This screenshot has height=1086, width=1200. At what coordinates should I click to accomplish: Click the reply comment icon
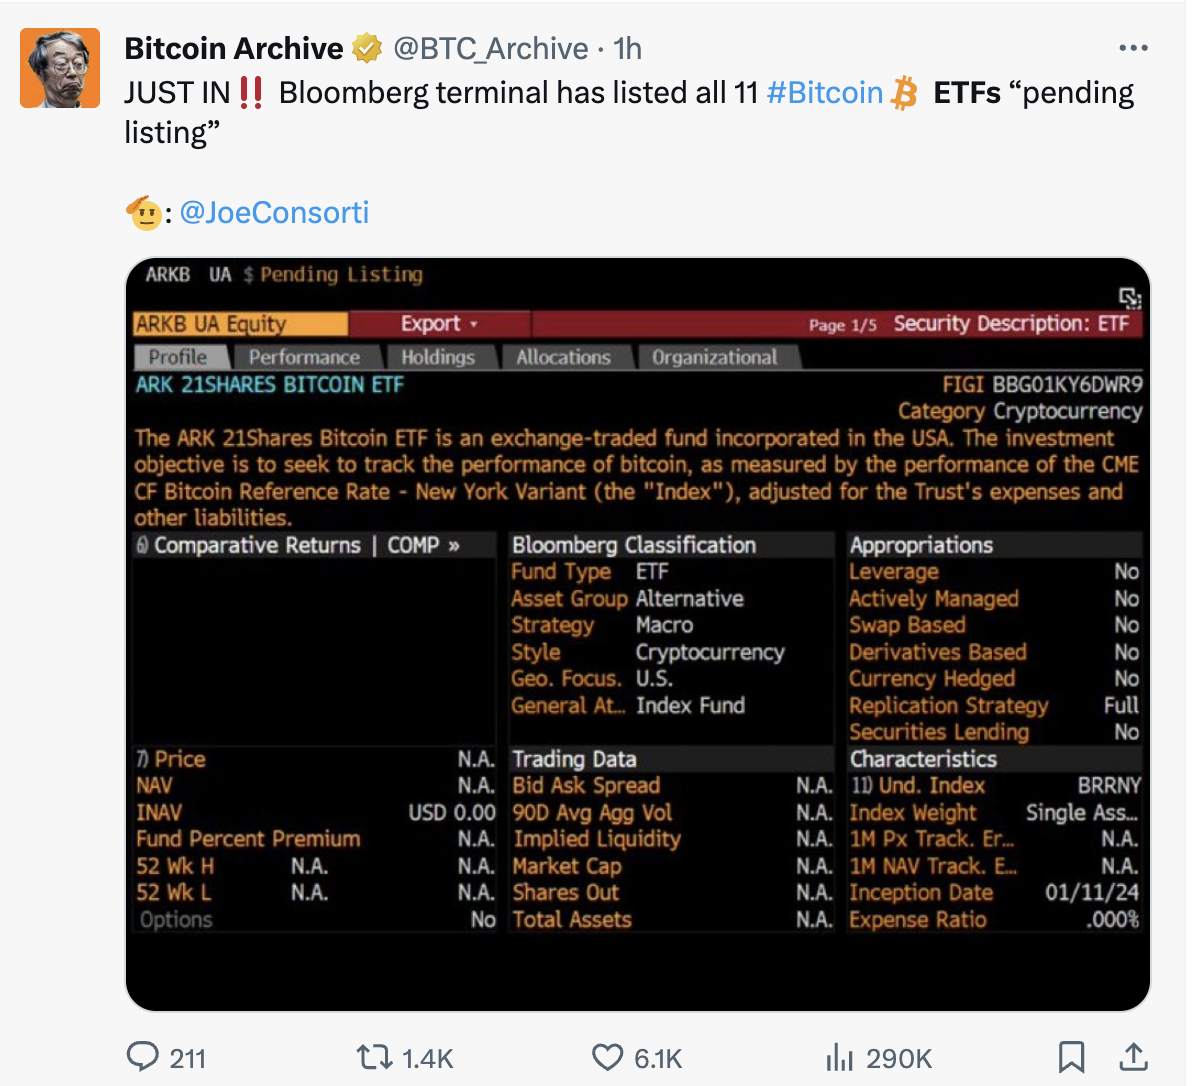click(x=143, y=1057)
